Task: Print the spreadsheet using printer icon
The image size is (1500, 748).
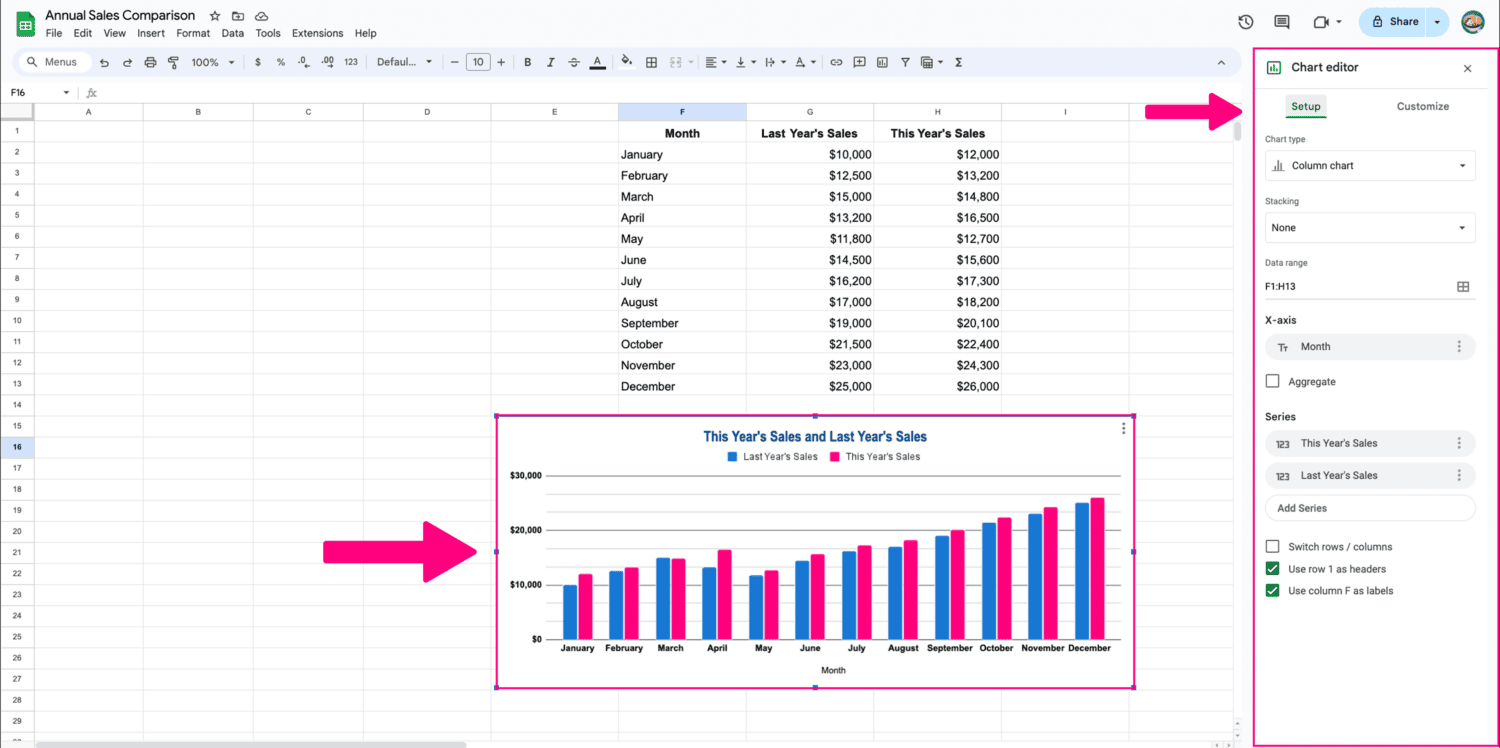Action: (150, 62)
